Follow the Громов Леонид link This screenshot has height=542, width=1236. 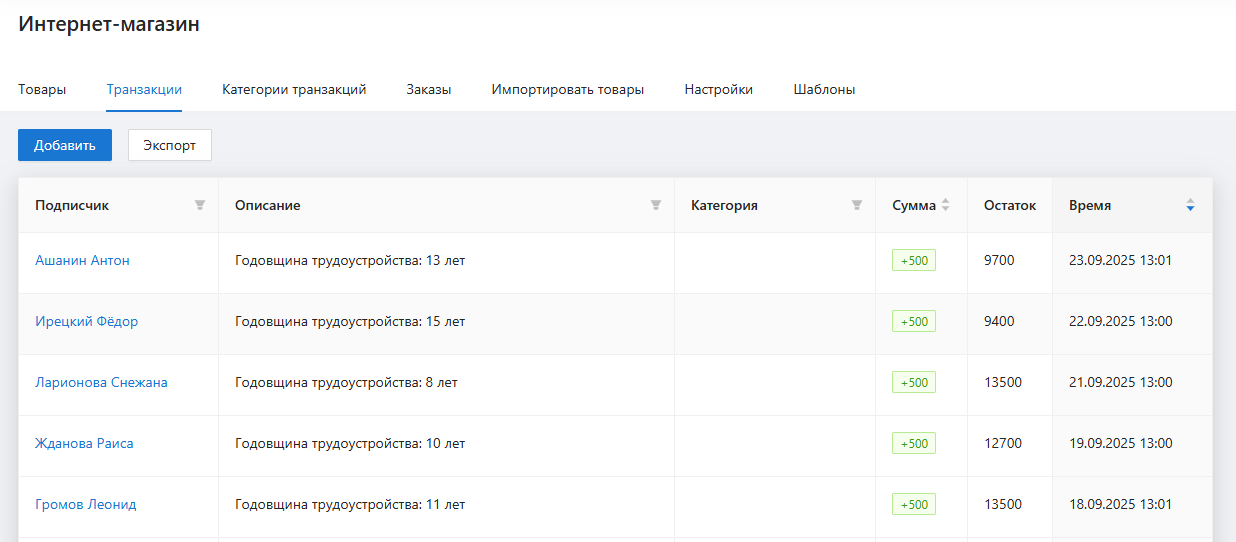pos(86,505)
